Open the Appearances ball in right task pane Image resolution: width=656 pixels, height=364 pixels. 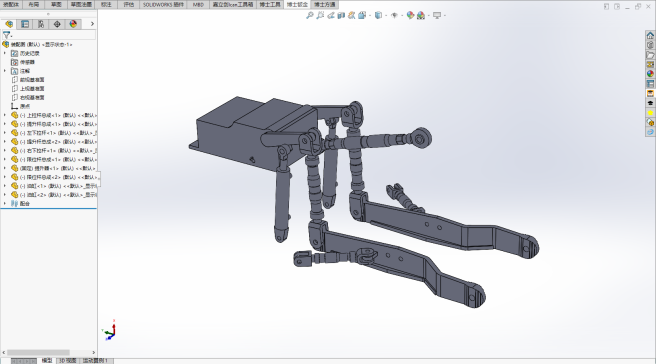tap(650, 74)
